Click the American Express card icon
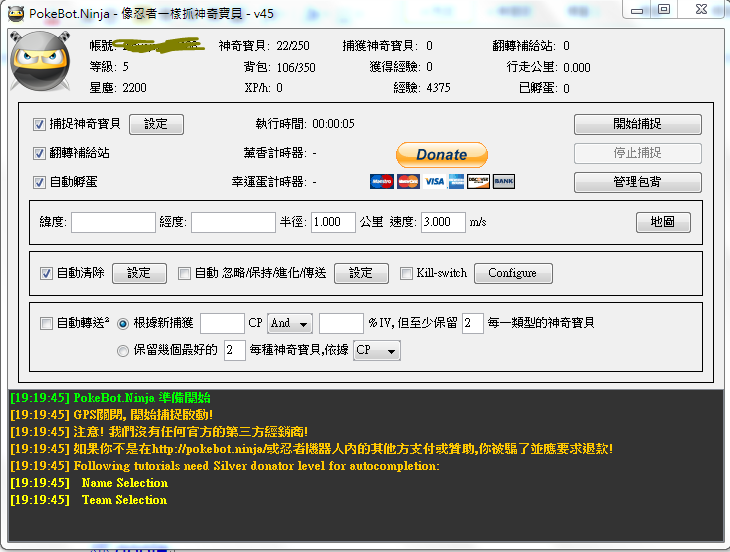This screenshot has height=552, width=730. point(456,182)
